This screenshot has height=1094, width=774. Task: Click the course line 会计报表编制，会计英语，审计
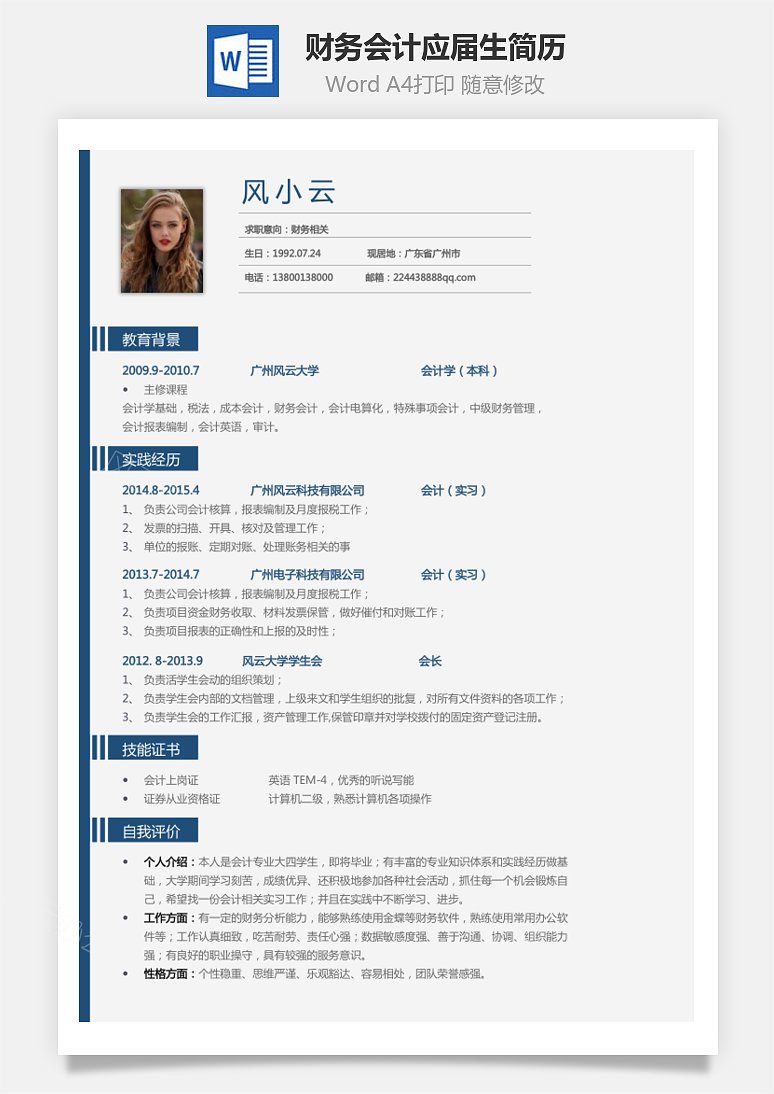pyautogui.click(x=201, y=427)
